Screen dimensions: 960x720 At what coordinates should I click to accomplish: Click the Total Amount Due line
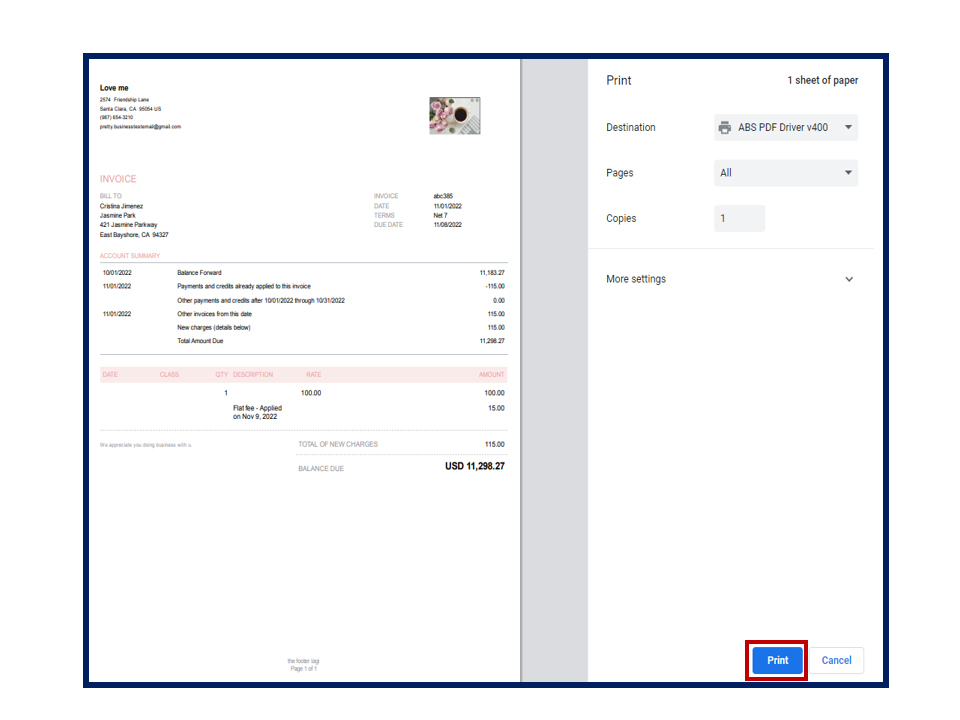pos(200,340)
